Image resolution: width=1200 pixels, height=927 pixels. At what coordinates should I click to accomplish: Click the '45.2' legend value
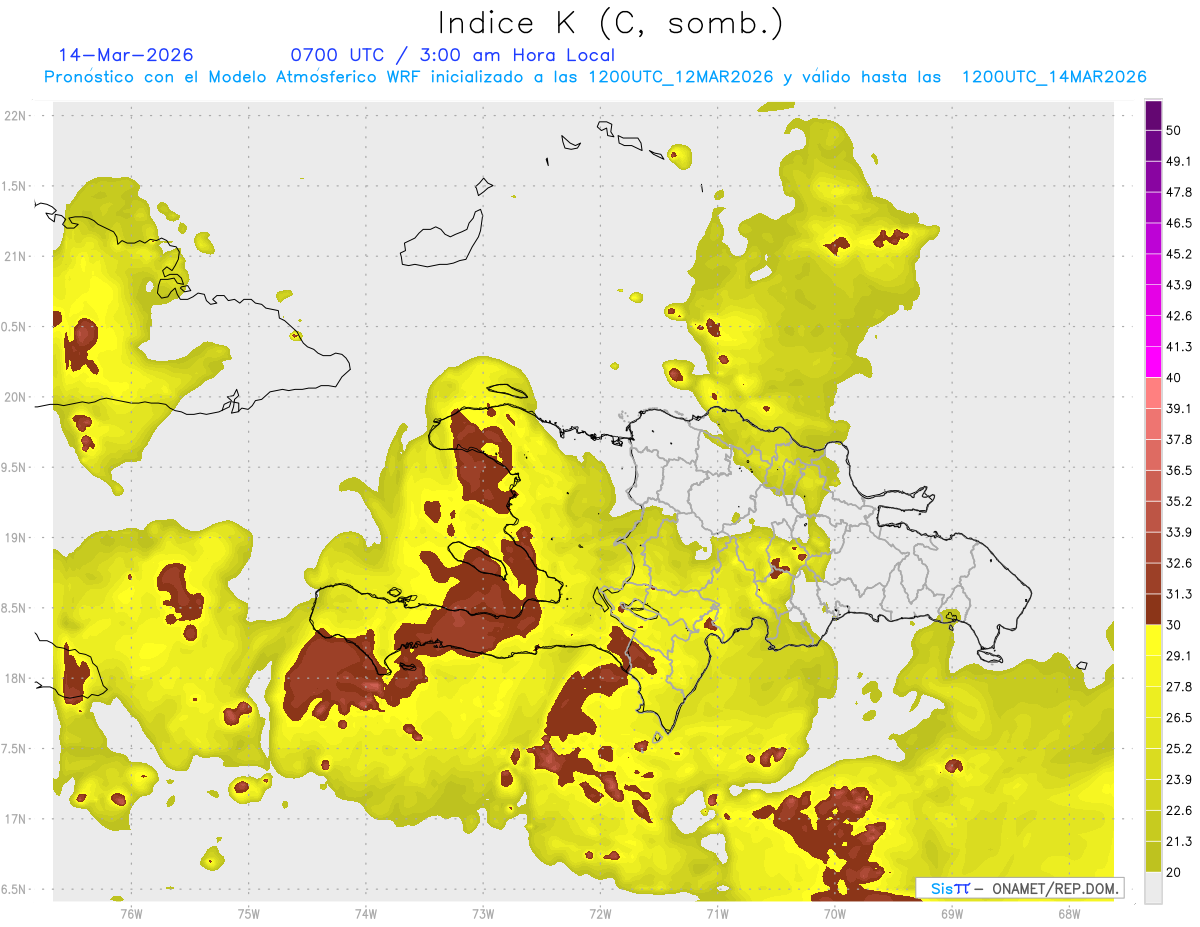coord(1179,254)
